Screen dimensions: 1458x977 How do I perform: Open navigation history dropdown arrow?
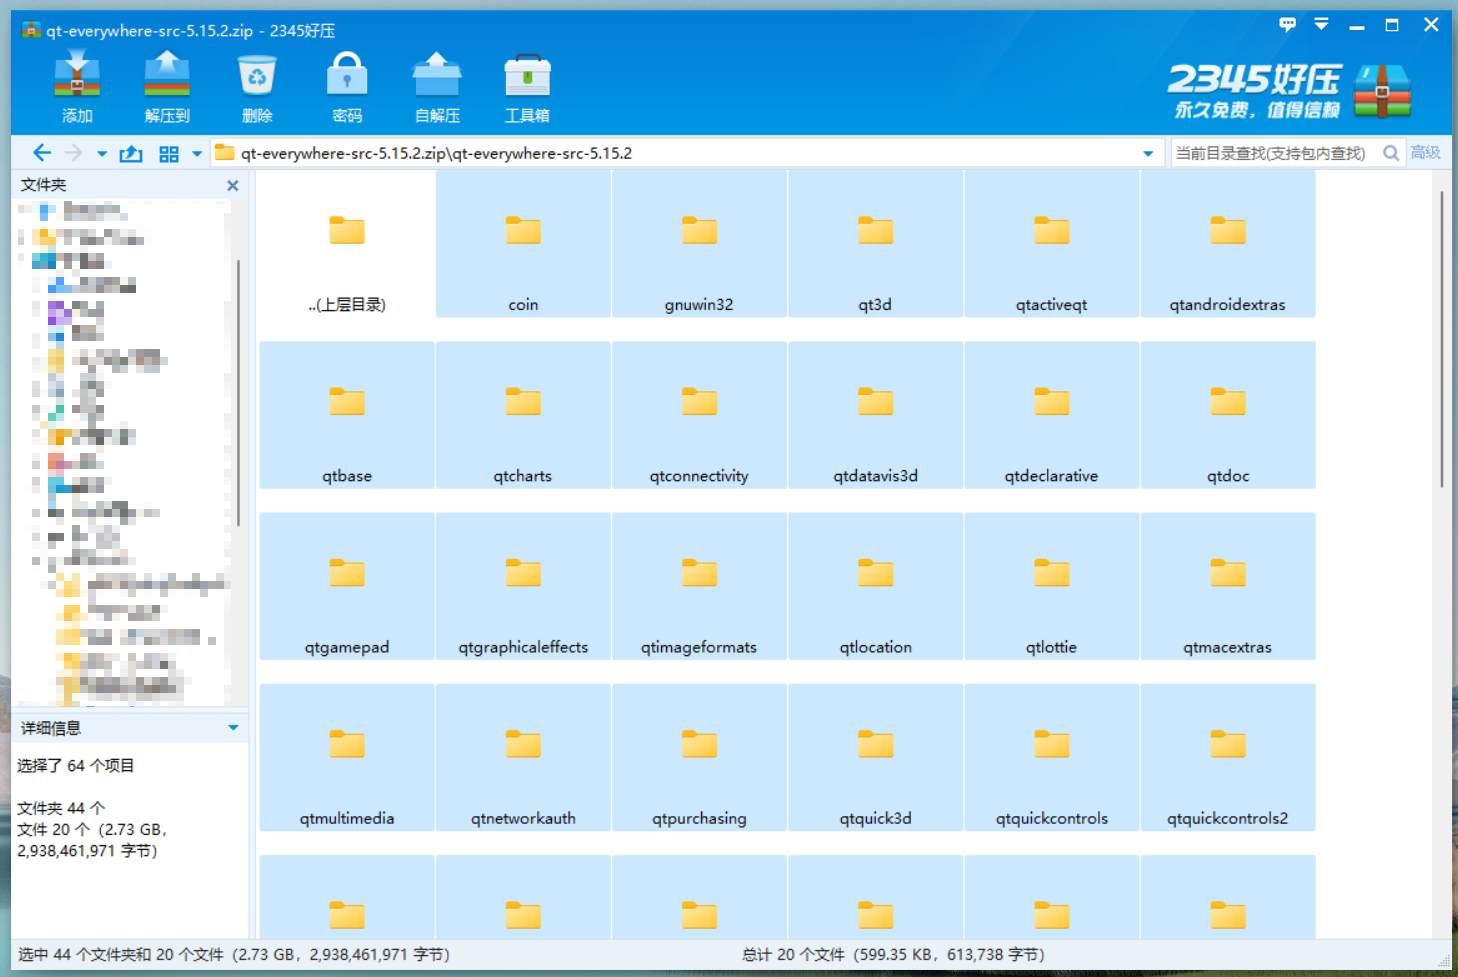click(102, 154)
